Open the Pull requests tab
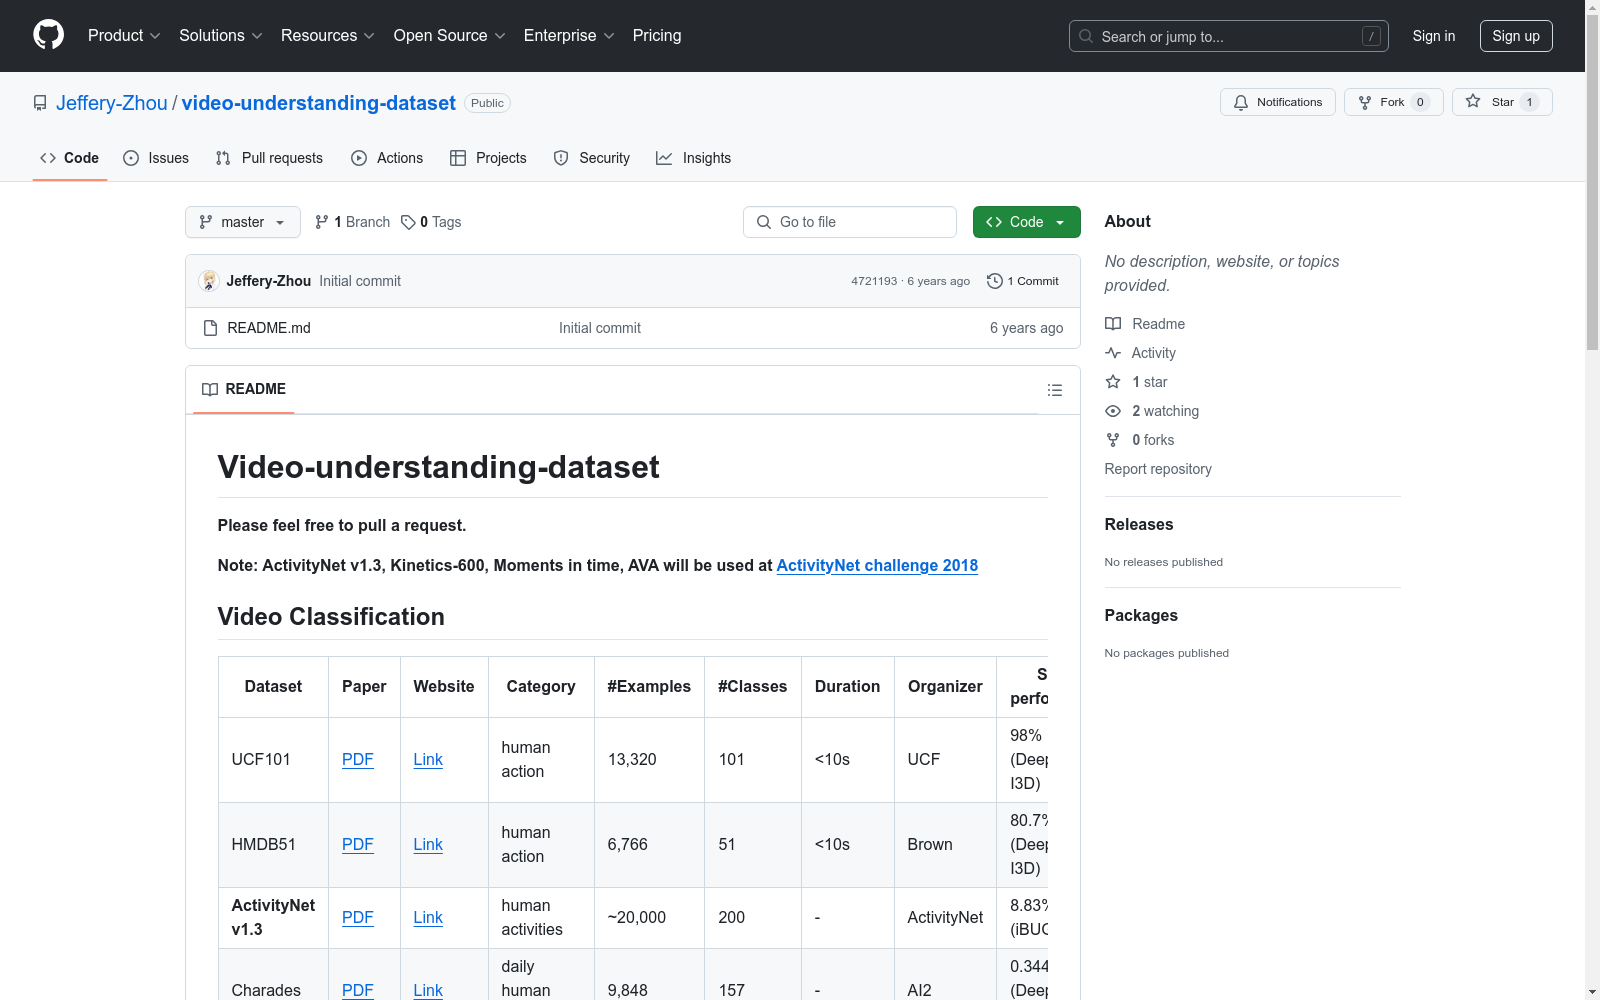1600x1000 pixels. [269, 158]
